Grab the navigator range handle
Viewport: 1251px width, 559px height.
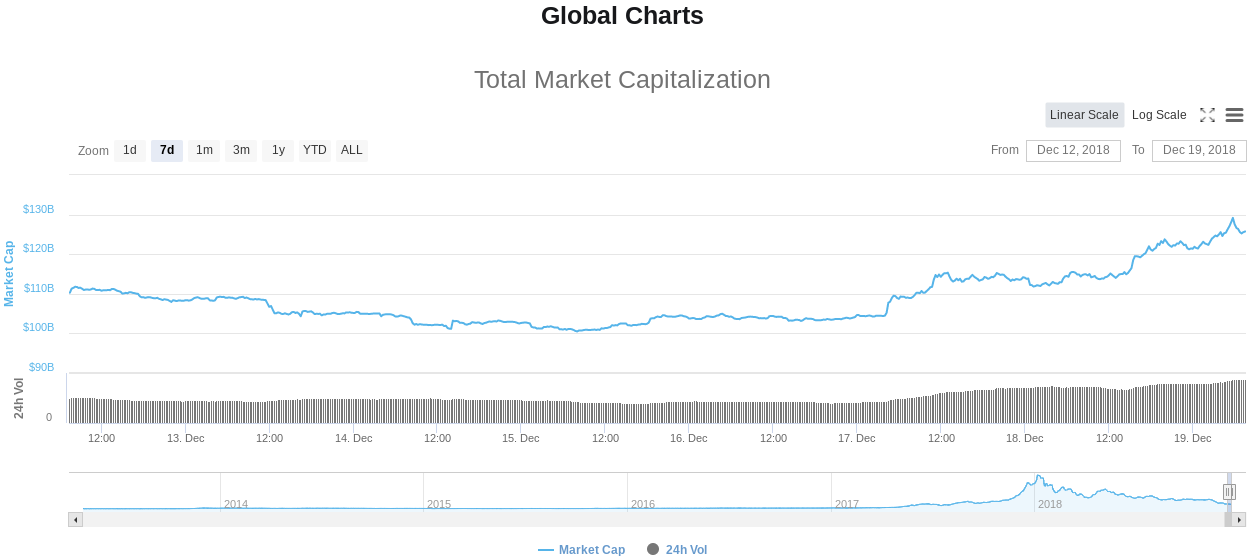(1229, 492)
